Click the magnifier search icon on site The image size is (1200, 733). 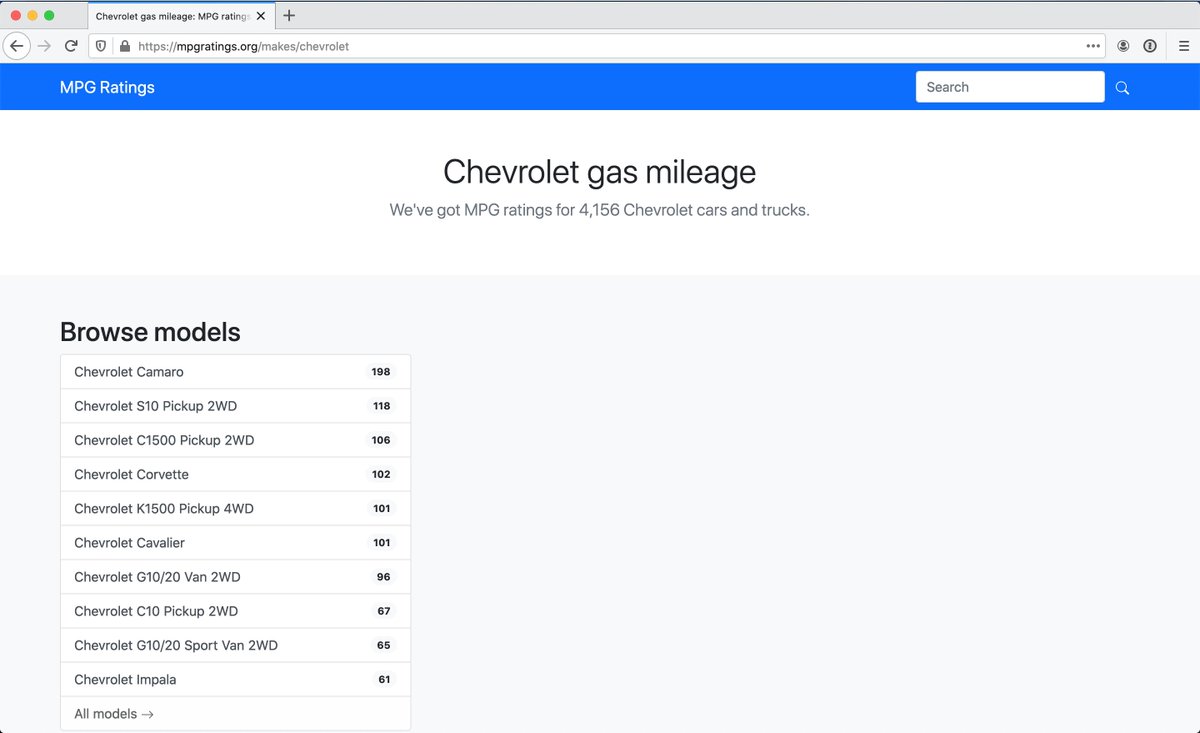[x=1122, y=88]
